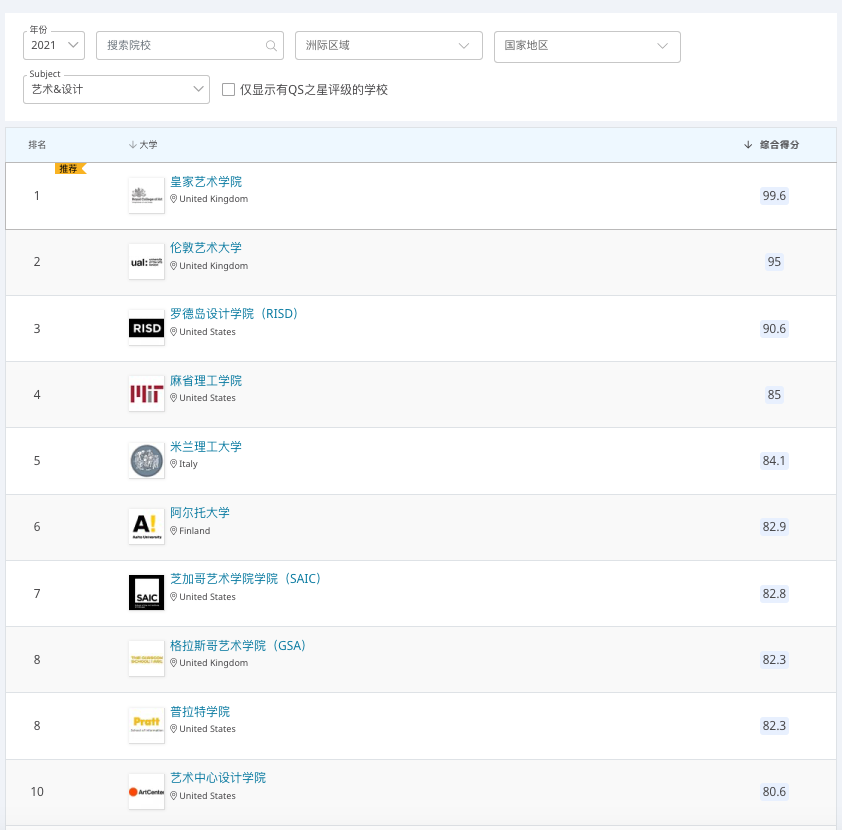Image resolution: width=842 pixels, height=830 pixels.
Task: Open the 阿尔托大学 link
Action: (200, 513)
